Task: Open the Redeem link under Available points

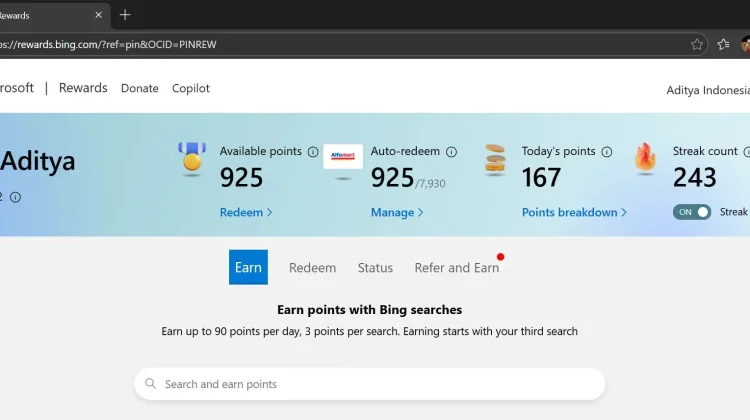Action: point(246,212)
